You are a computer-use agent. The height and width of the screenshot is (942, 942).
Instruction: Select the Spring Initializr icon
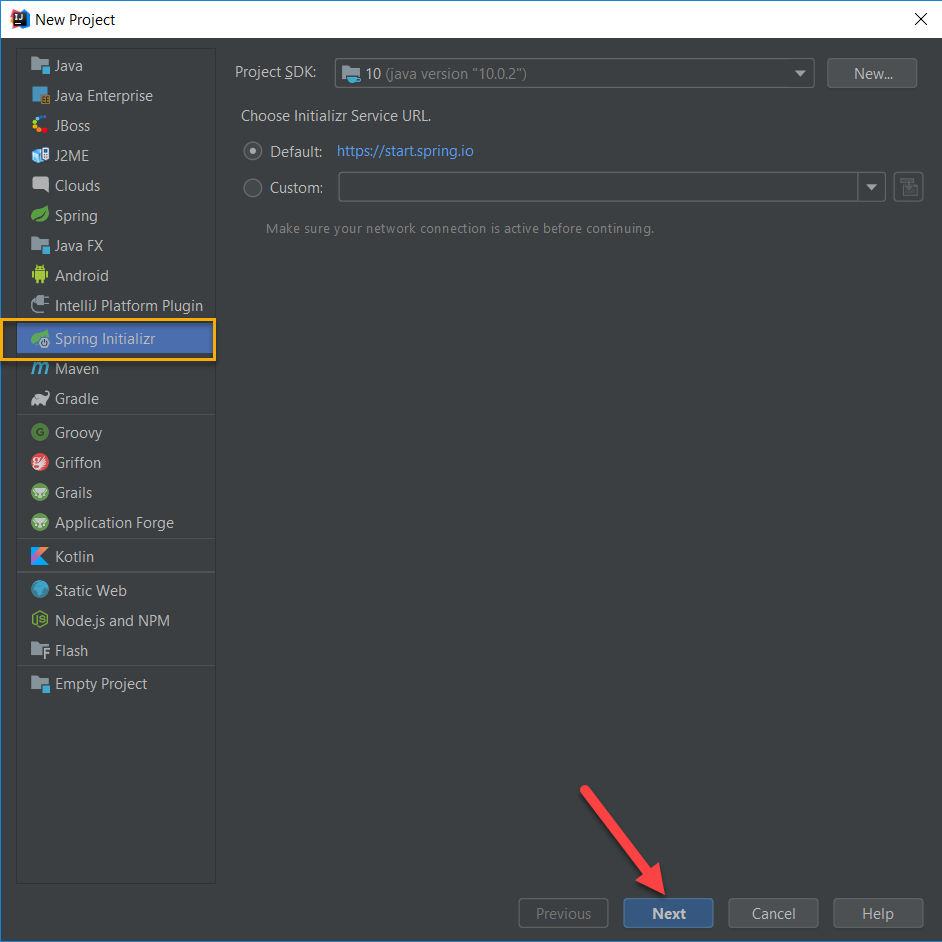[40, 339]
